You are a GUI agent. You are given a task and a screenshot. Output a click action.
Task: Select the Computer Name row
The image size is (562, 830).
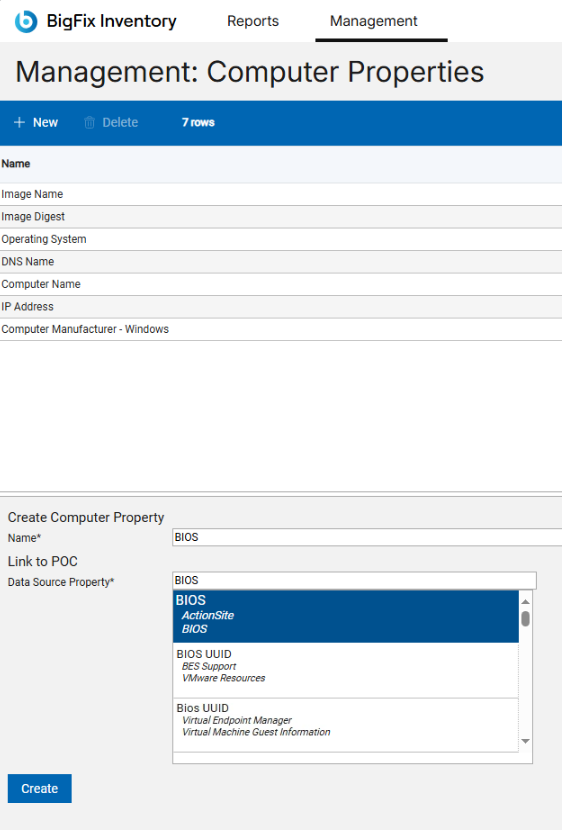click(281, 284)
